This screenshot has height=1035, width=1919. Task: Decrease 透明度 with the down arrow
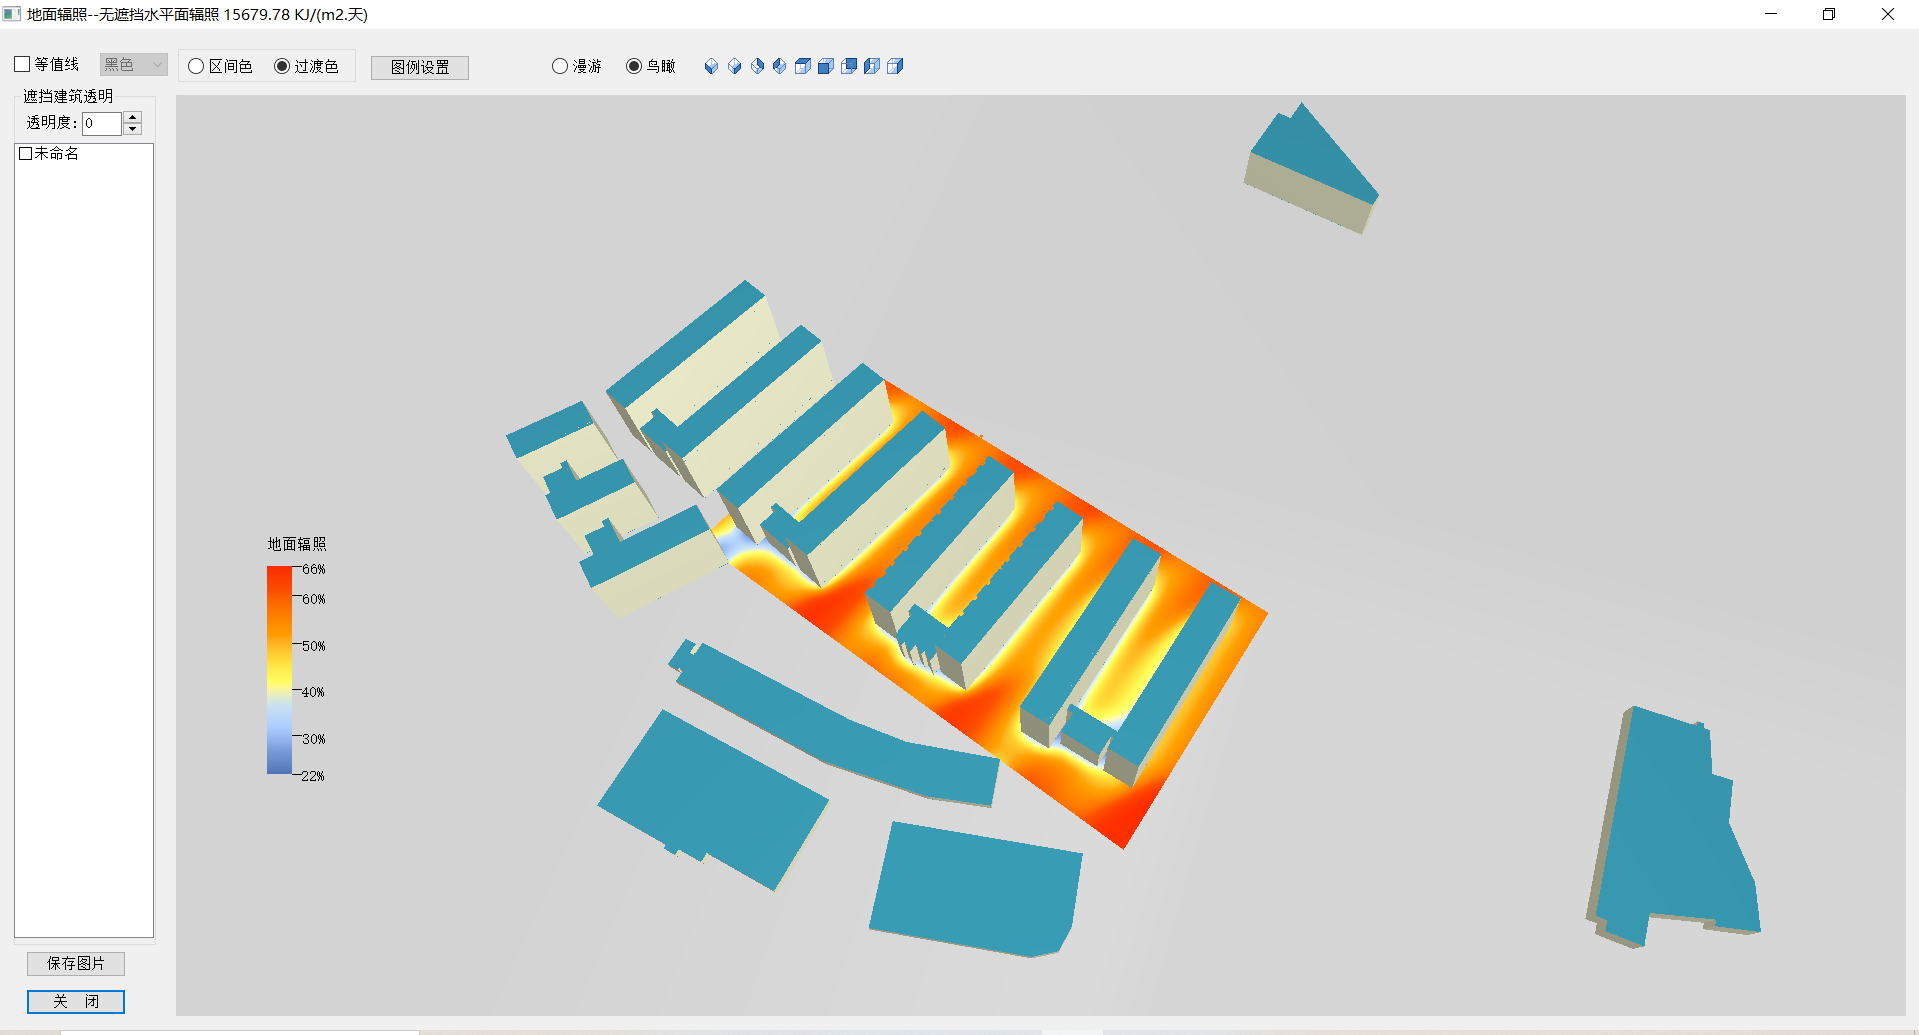(x=132, y=129)
